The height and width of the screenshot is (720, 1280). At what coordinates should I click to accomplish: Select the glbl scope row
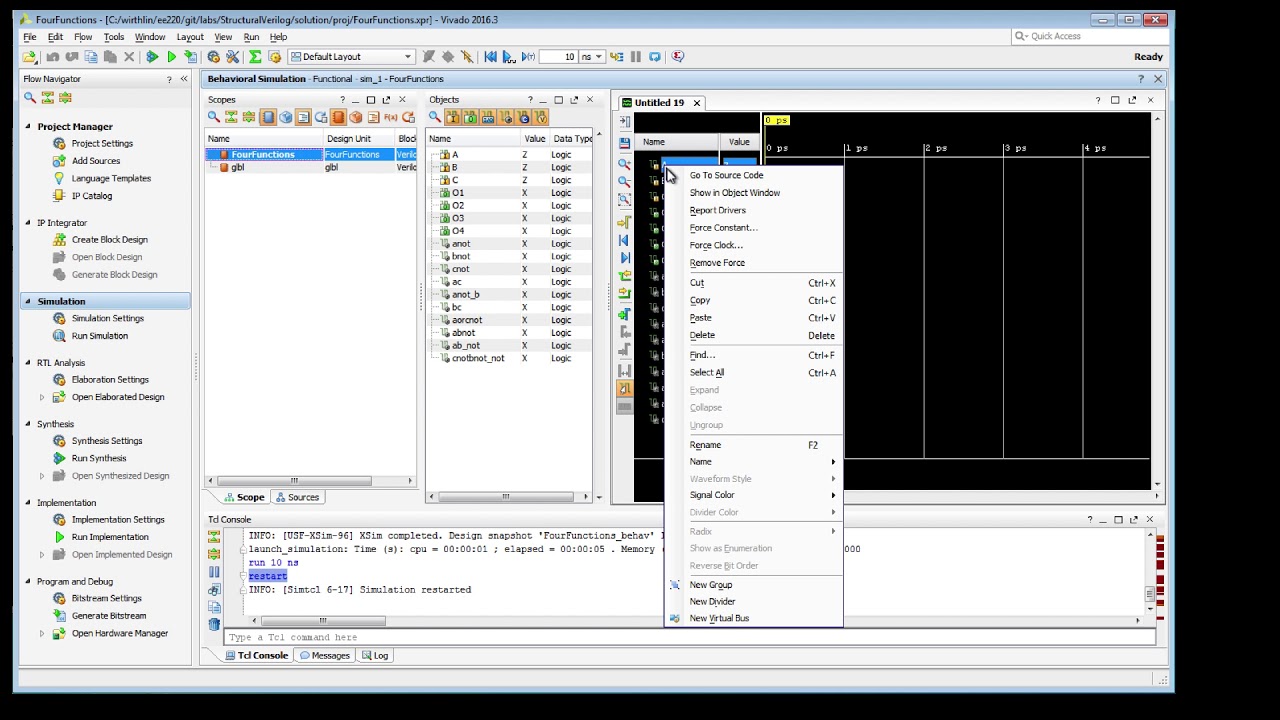pos(310,168)
